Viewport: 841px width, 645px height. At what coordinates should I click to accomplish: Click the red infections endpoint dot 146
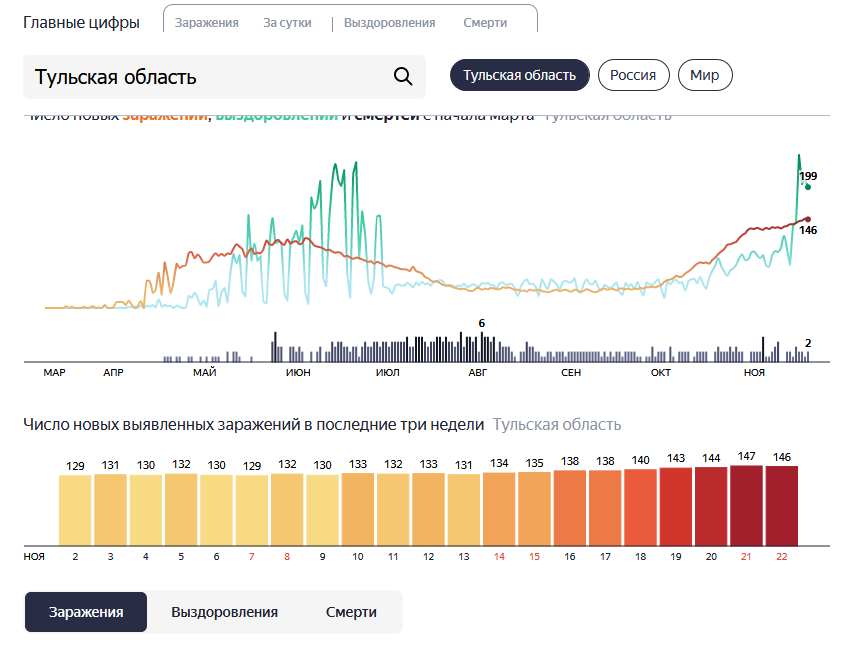coord(808,219)
